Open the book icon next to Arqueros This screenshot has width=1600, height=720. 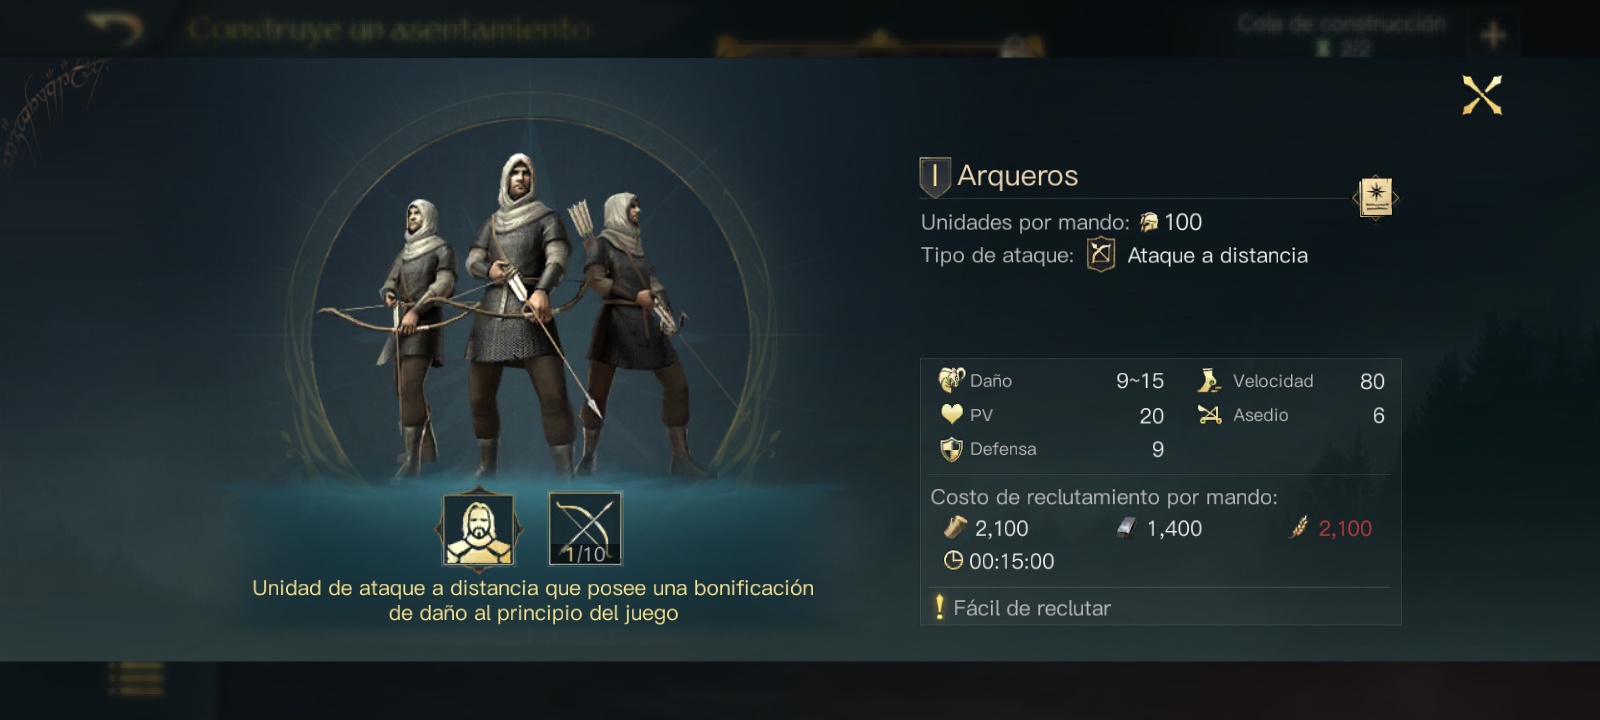pyautogui.click(x=1375, y=198)
